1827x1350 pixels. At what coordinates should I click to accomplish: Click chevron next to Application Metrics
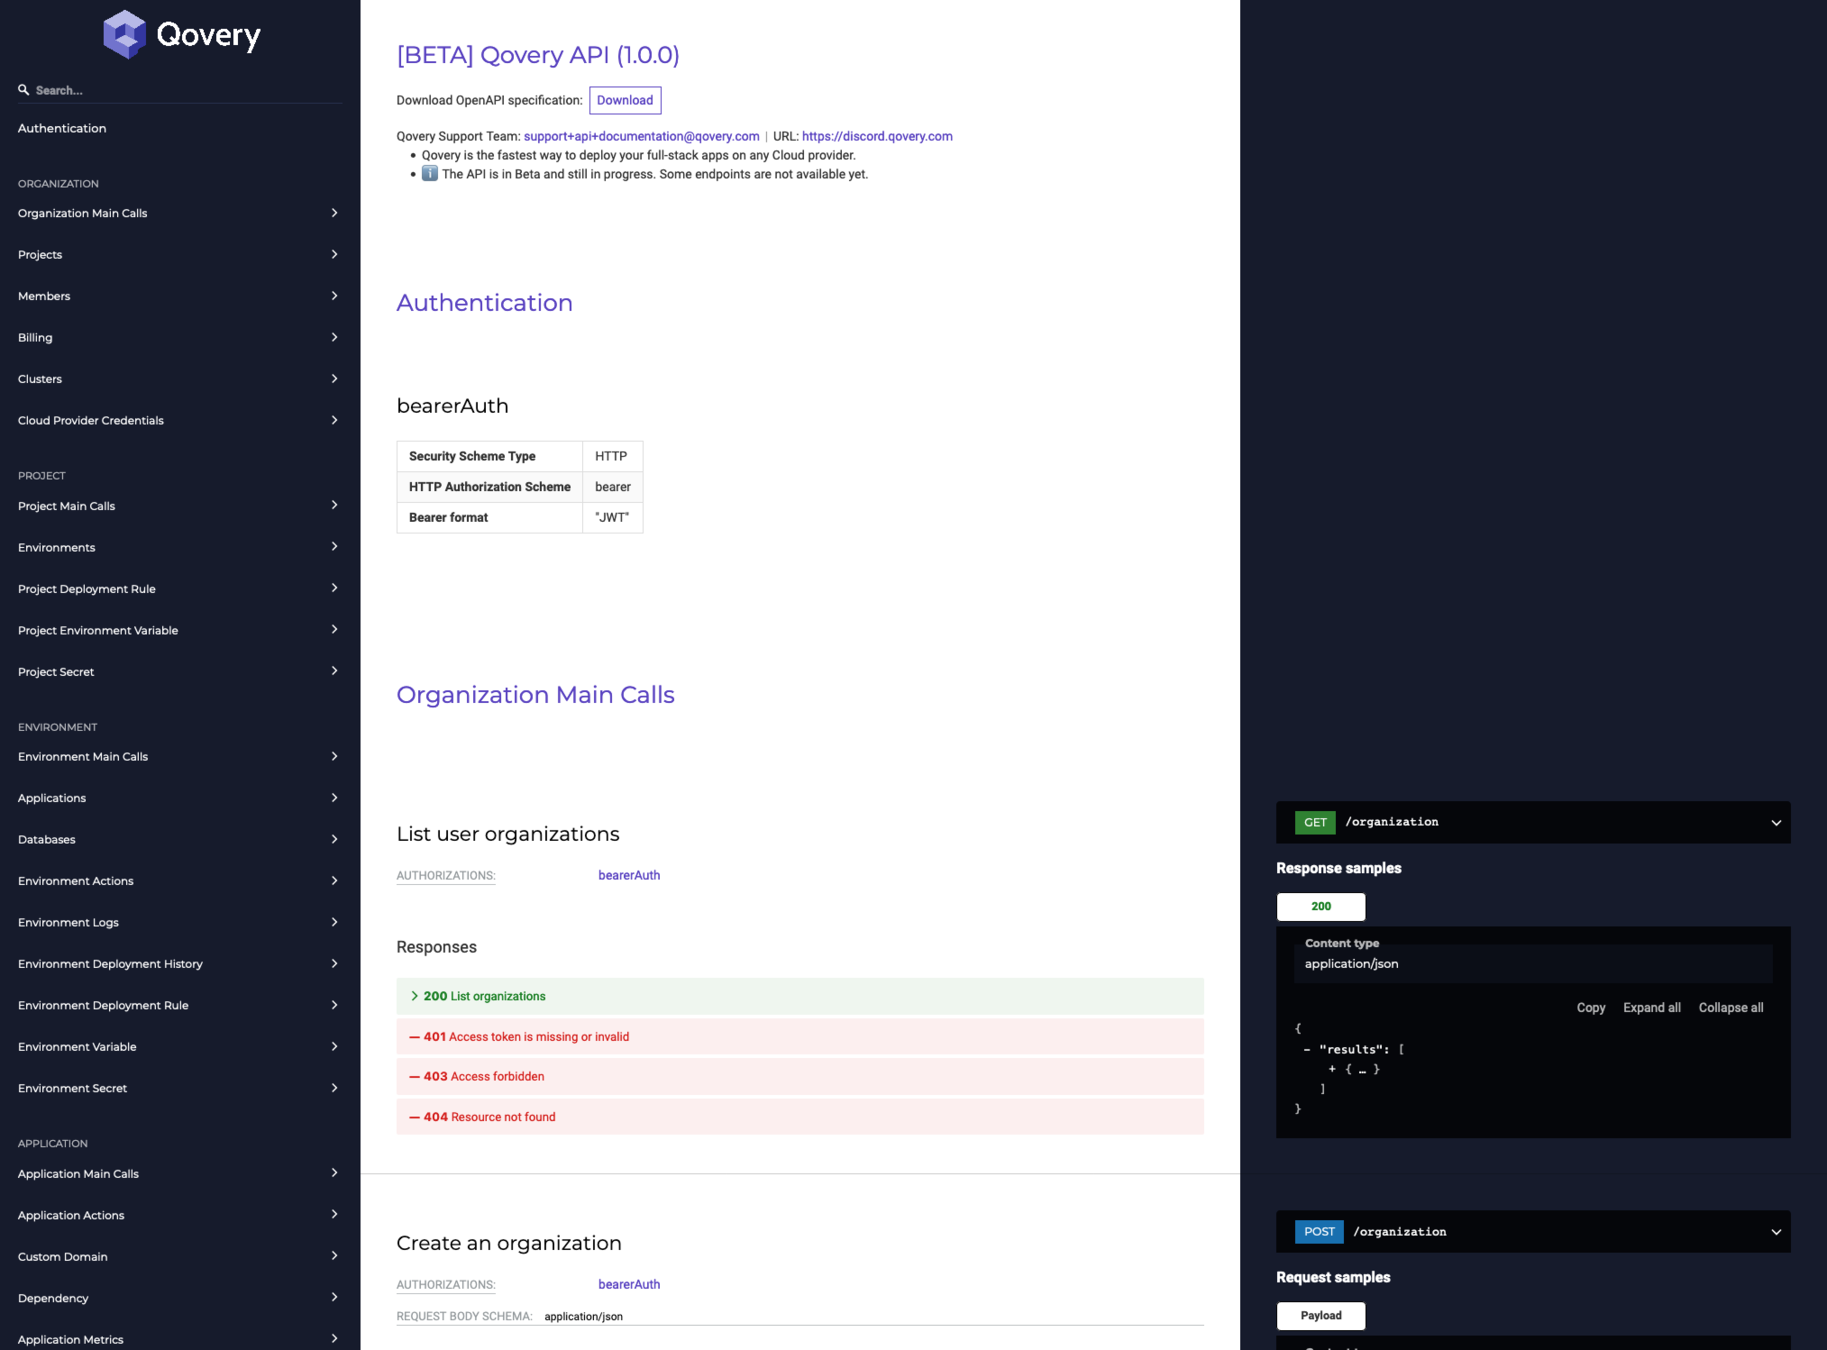[334, 1339]
